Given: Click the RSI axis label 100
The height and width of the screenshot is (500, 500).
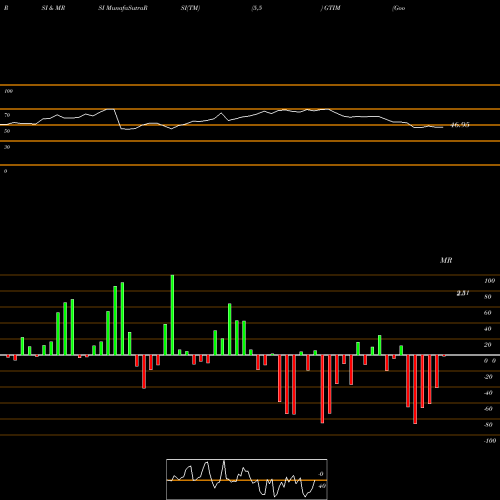Looking at the screenshot, I should [8, 91].
